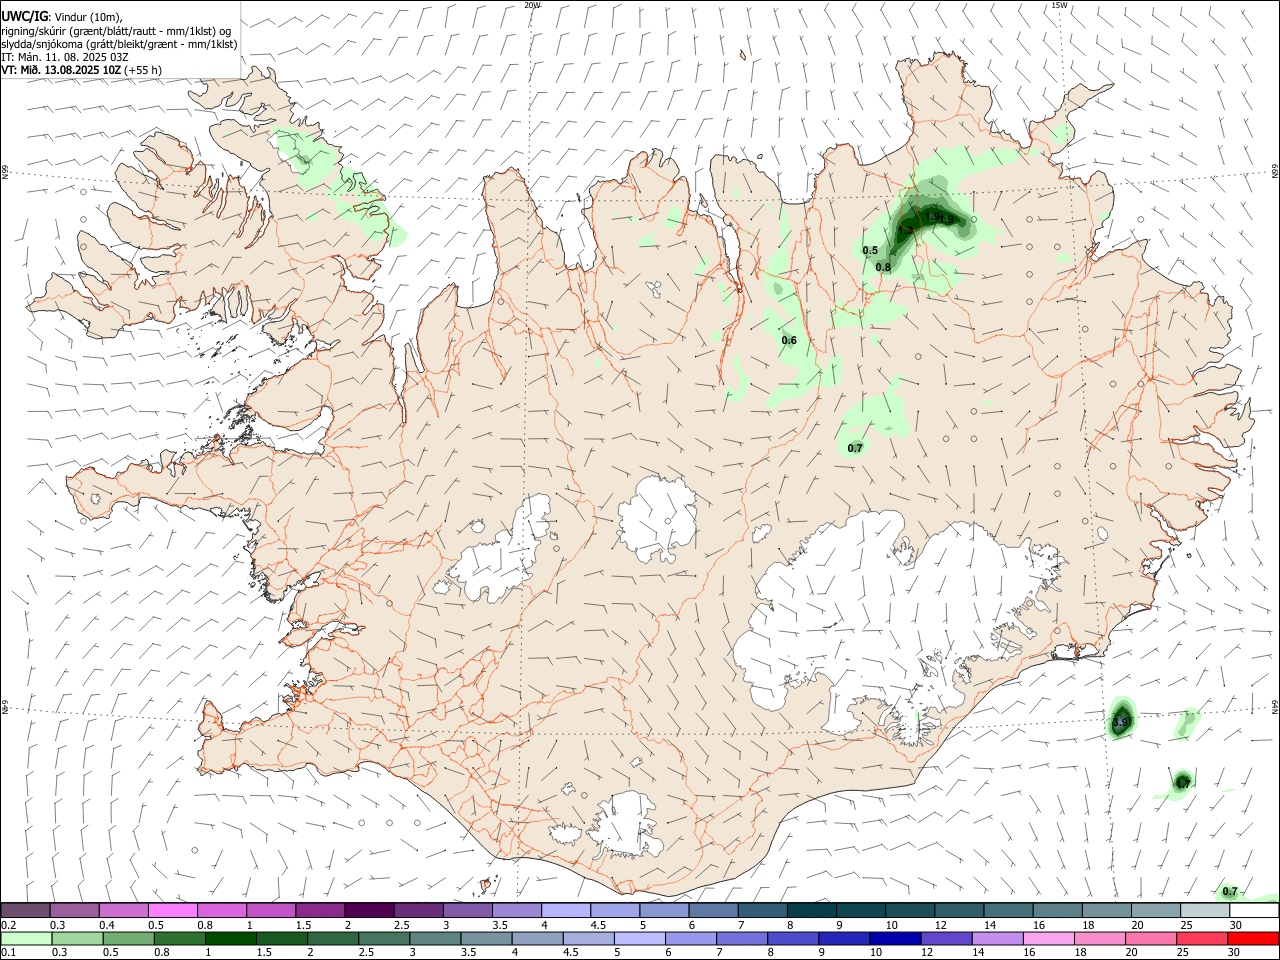Pick the 4 swatch in upper legend row
The image size is (1280, 960).
(x=566, y=910)
